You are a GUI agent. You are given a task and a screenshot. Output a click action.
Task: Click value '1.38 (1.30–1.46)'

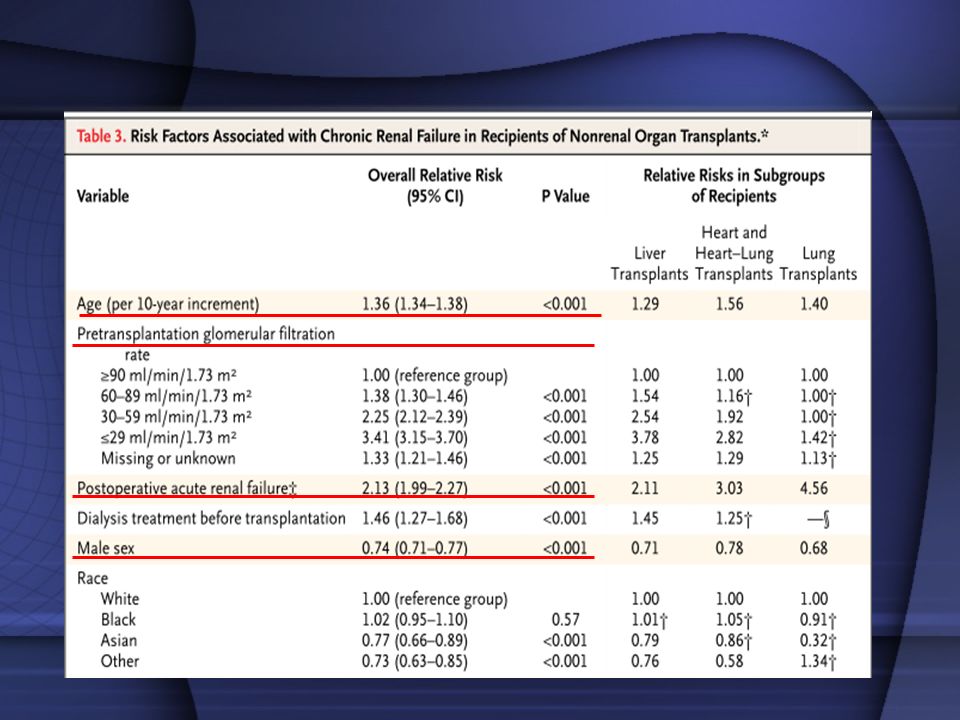[x=414, y=396]
